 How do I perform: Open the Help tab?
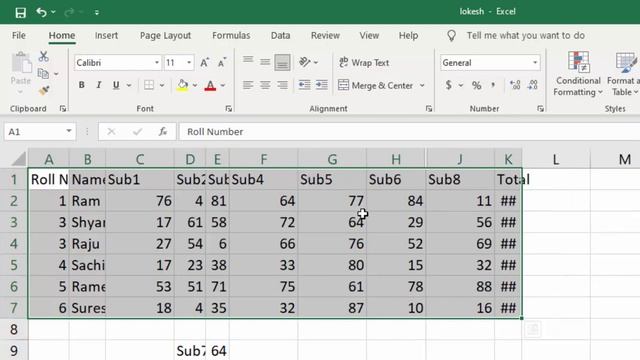pos(409,36)
